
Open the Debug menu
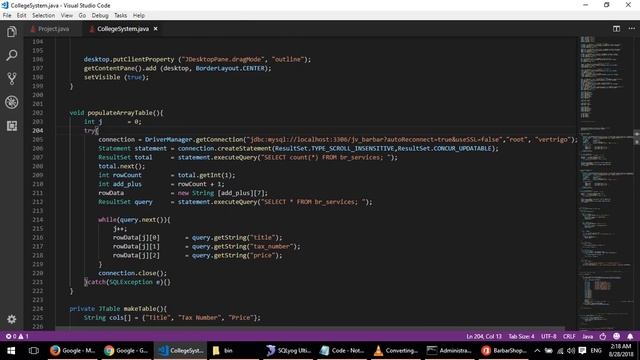[x=100, y=16]
